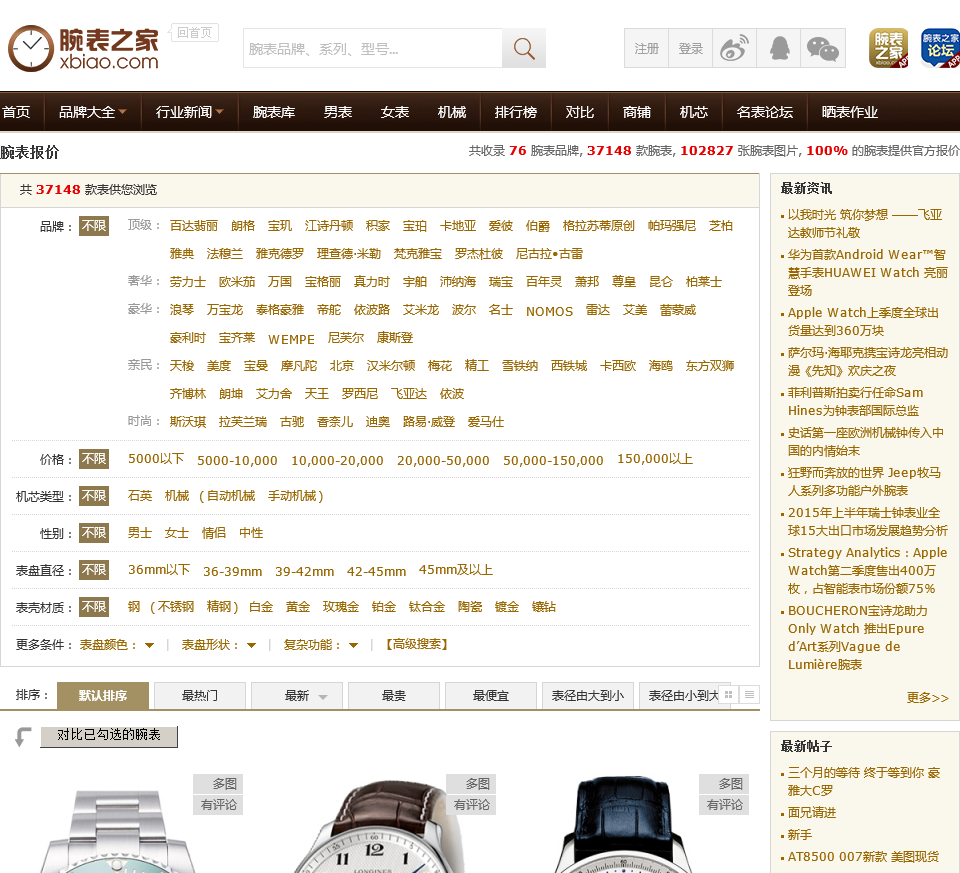Select 不限 for movement type filter

click(x=94, y=496)
